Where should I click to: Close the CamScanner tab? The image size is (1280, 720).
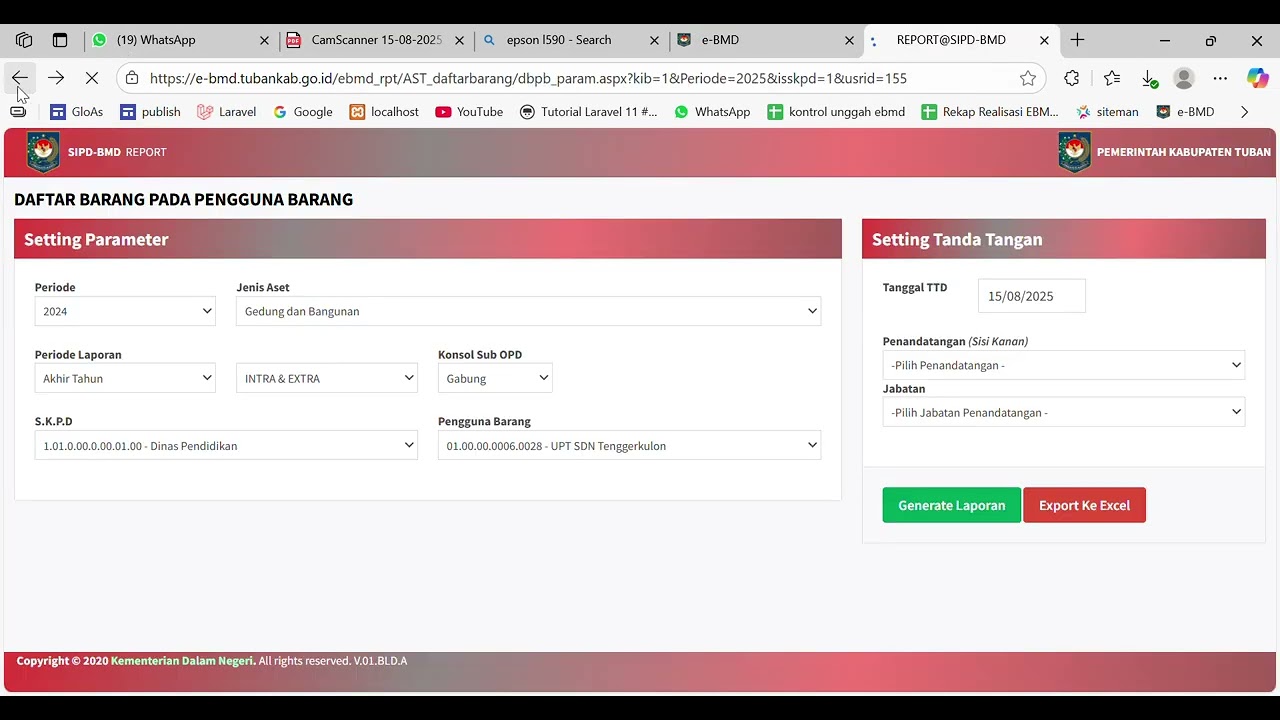459,40
